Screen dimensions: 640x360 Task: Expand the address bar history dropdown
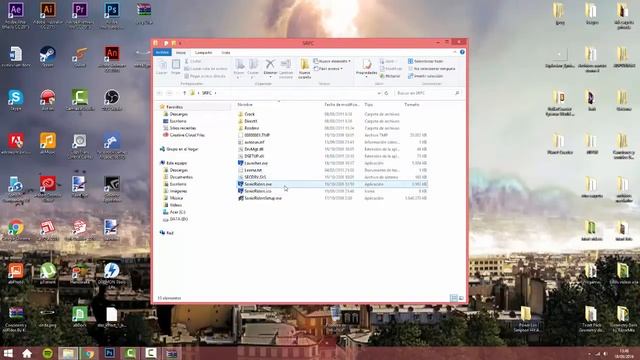click(x=379, y=93)
